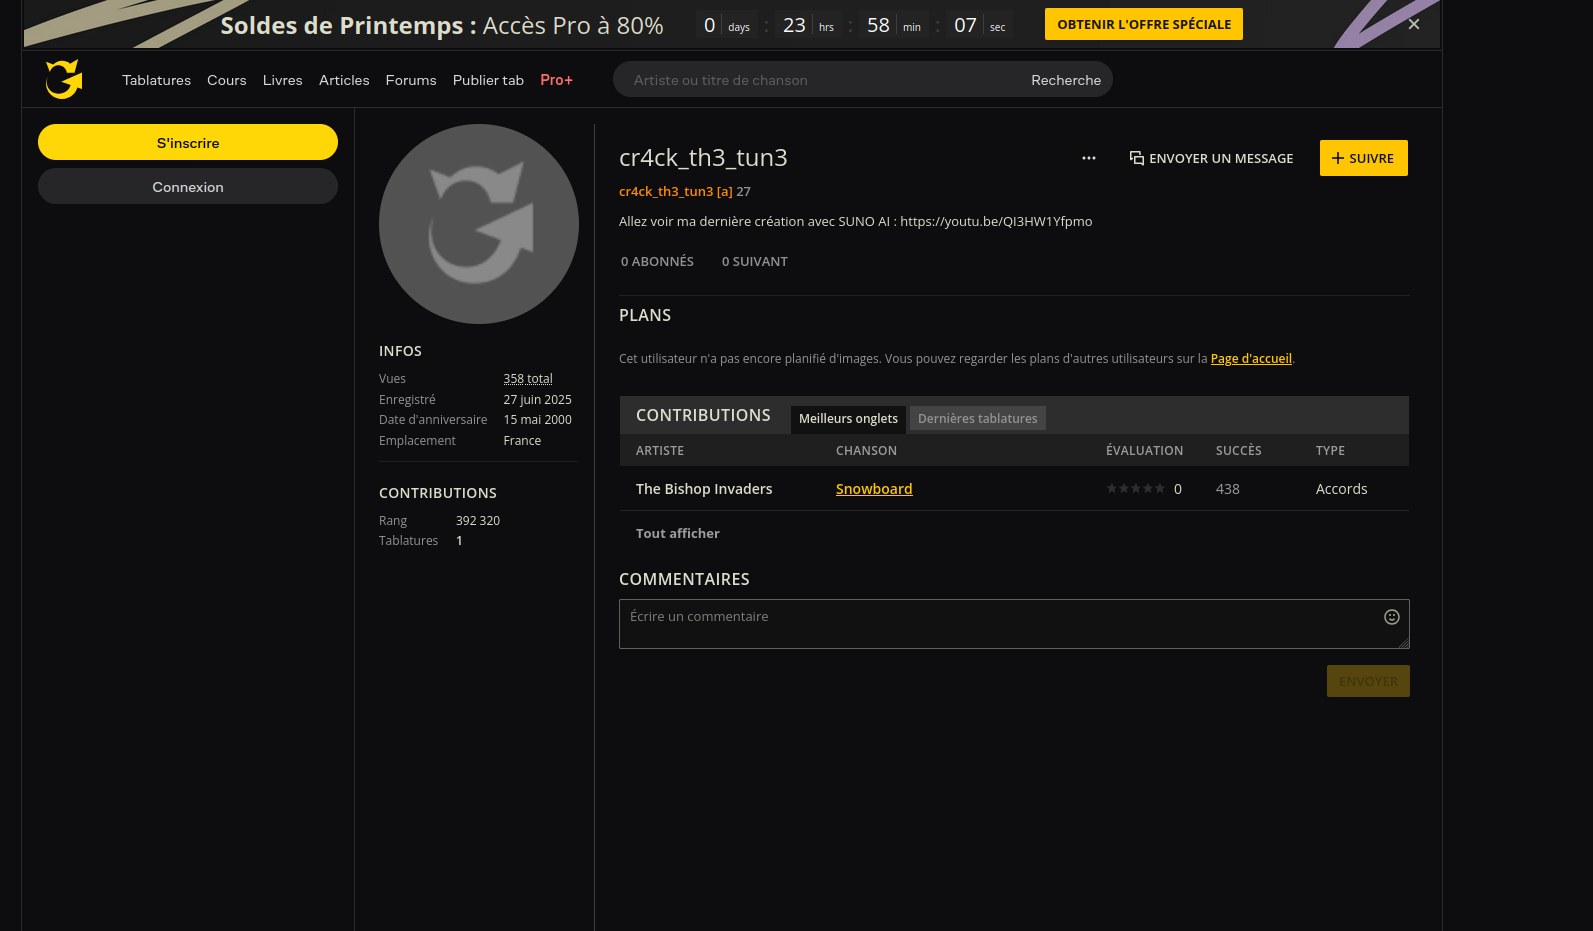Follow user with the Suivre button

(1363, 158)
